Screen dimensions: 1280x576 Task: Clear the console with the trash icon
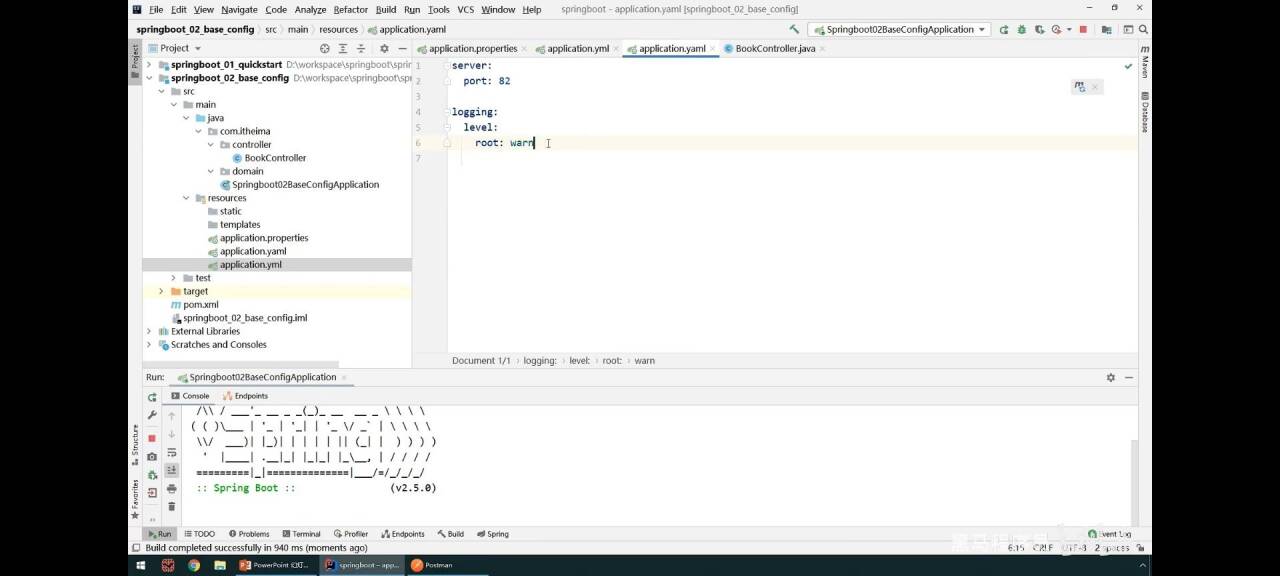click(x=172, y=506)
